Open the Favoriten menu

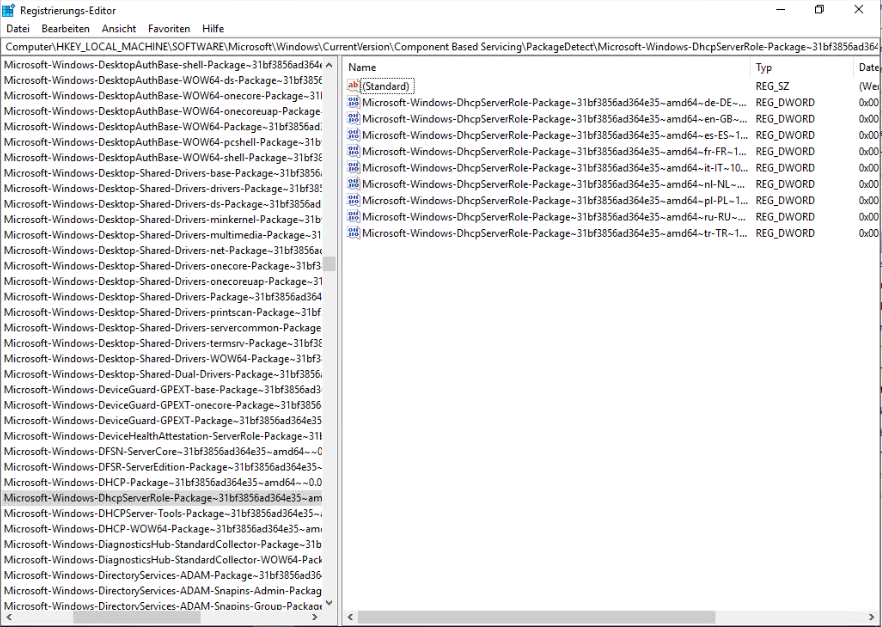(168, 29)
